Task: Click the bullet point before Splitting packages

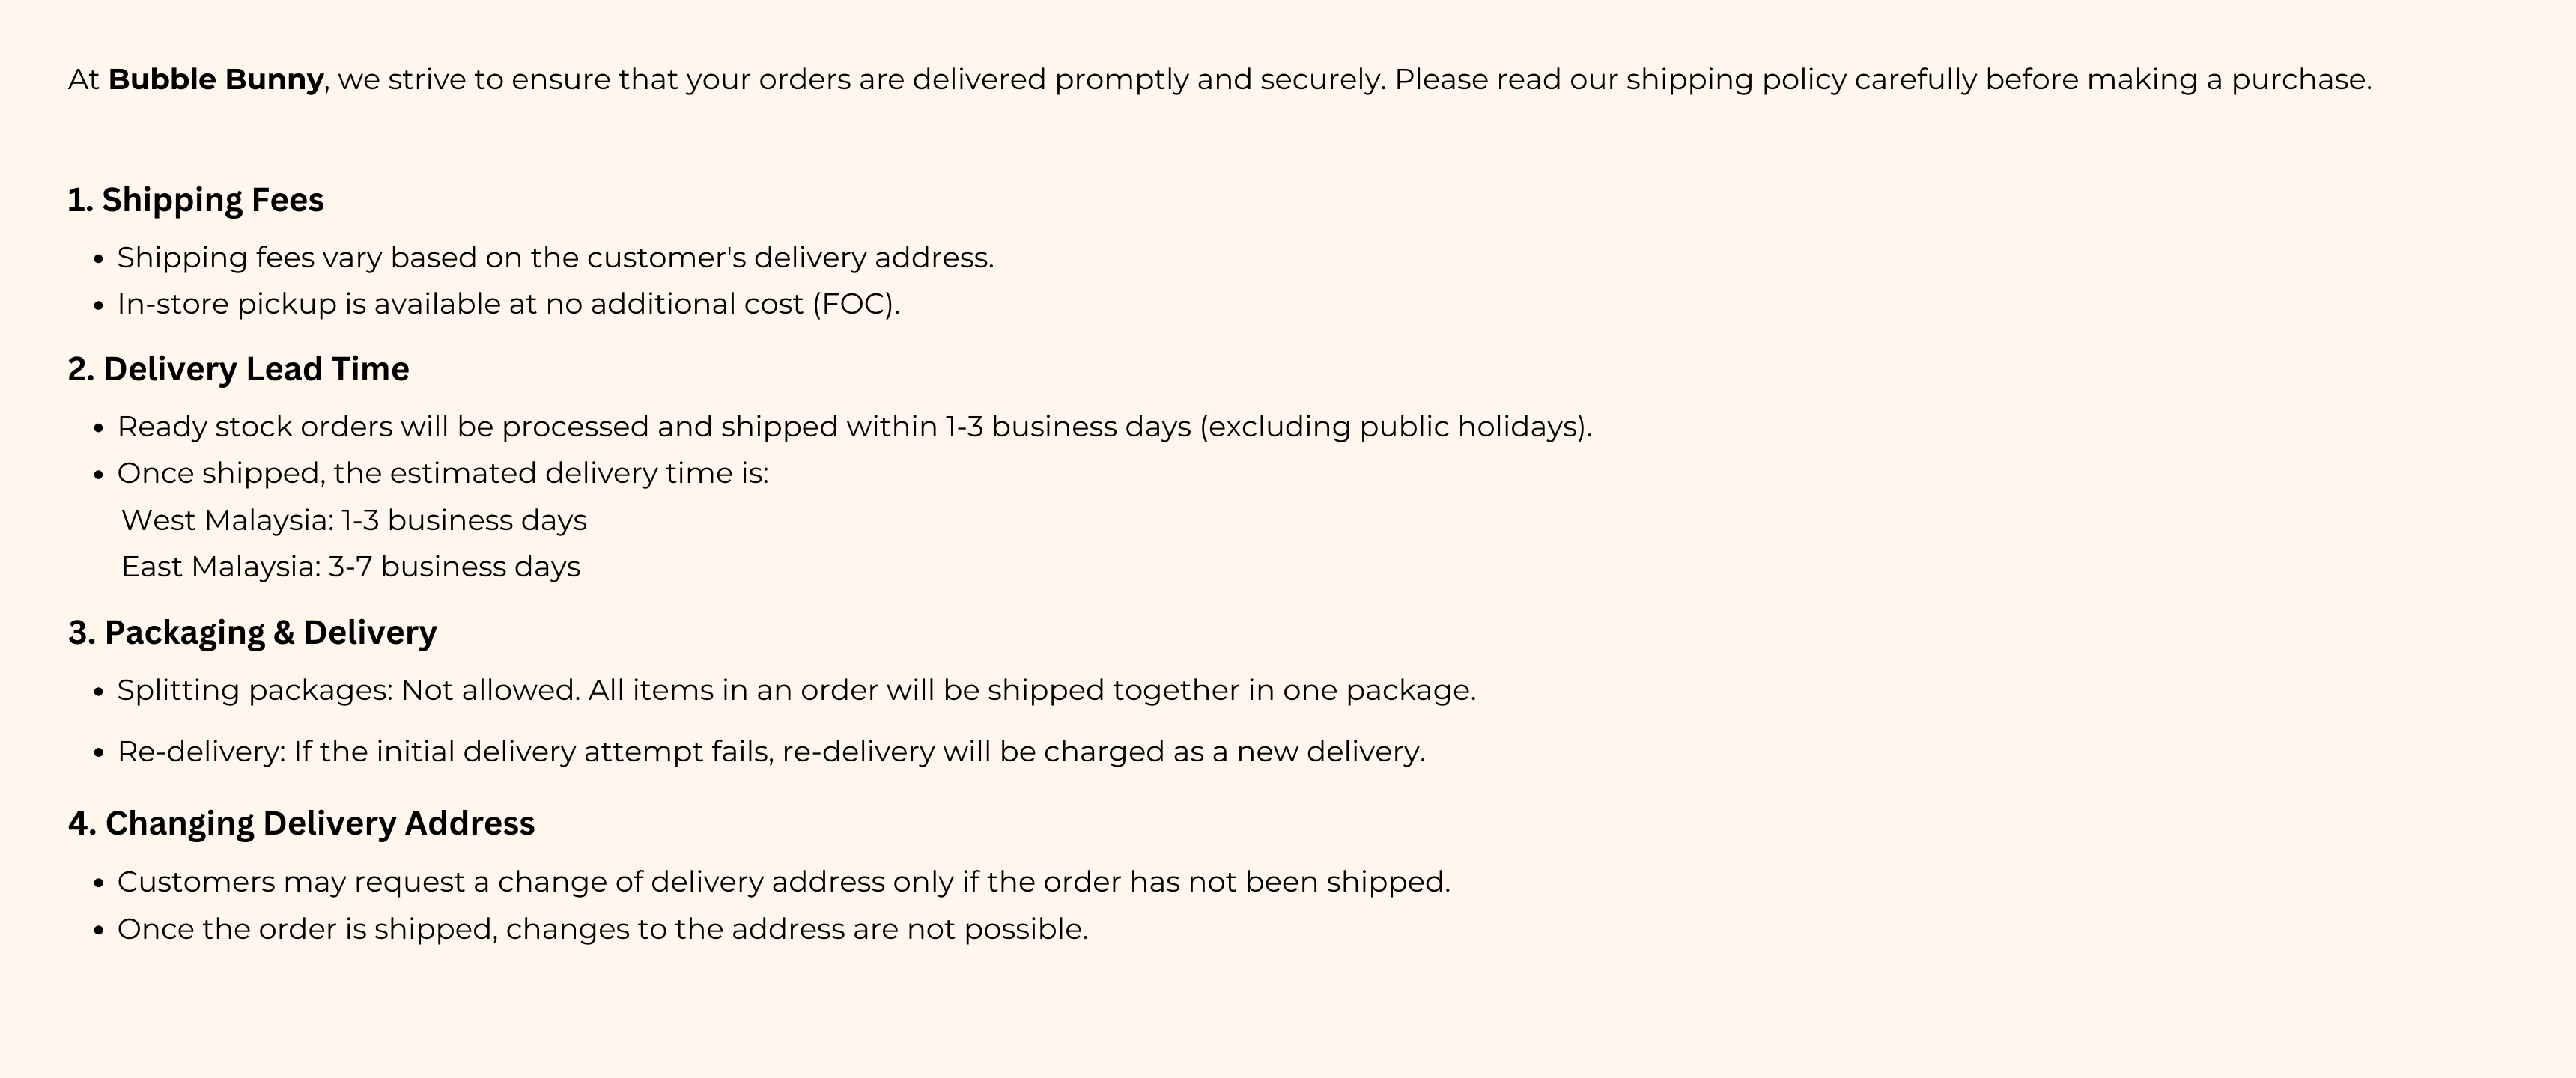Action: [x=98, y=693]
